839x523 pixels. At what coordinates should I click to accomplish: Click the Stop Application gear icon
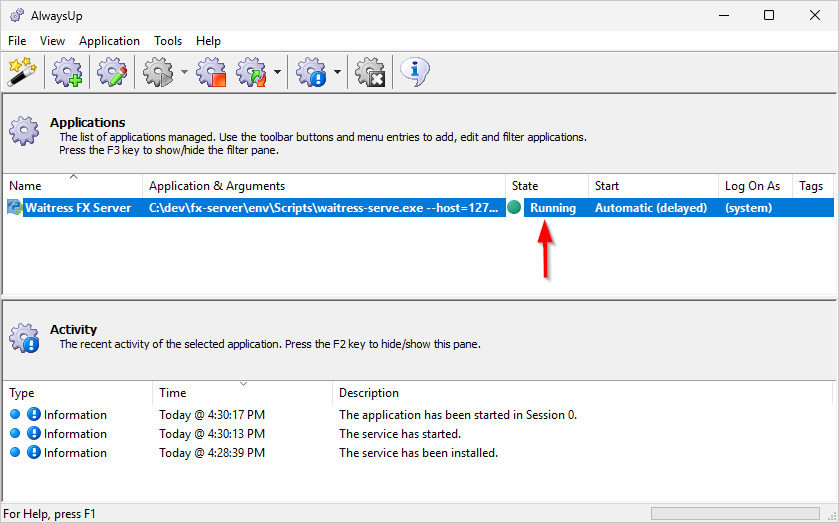point(211,72)
